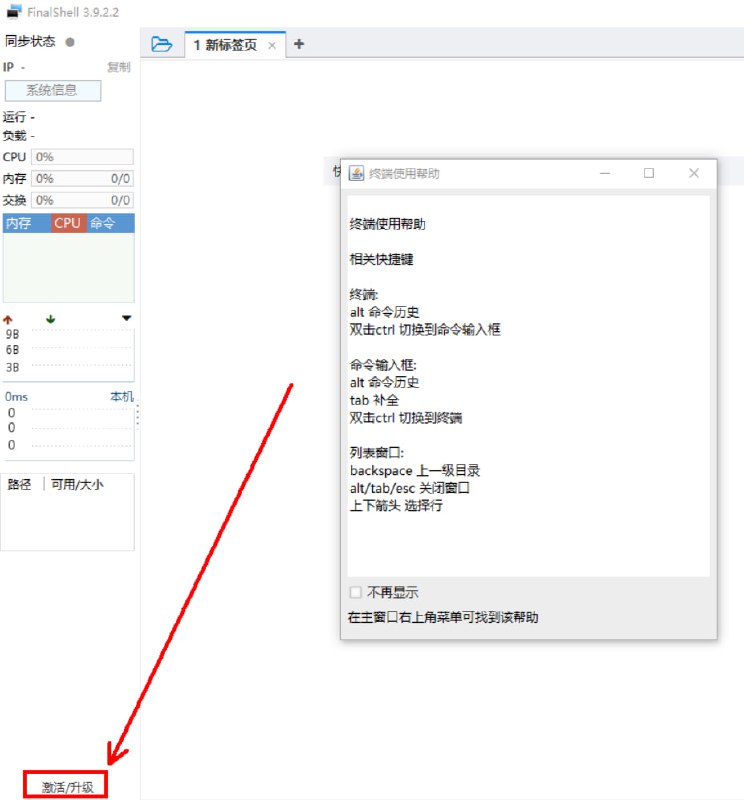The height and width of the screenshot is (800, 744).
Task: Click 激活/升级 at the bottom
Action: tap(67, 786)
